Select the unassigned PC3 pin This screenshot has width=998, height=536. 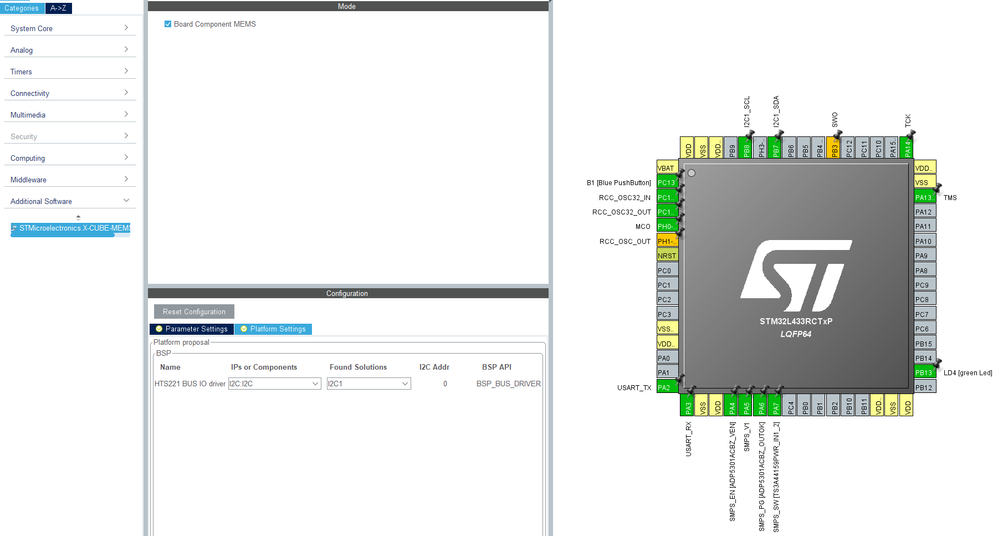(x=668, y=314)
